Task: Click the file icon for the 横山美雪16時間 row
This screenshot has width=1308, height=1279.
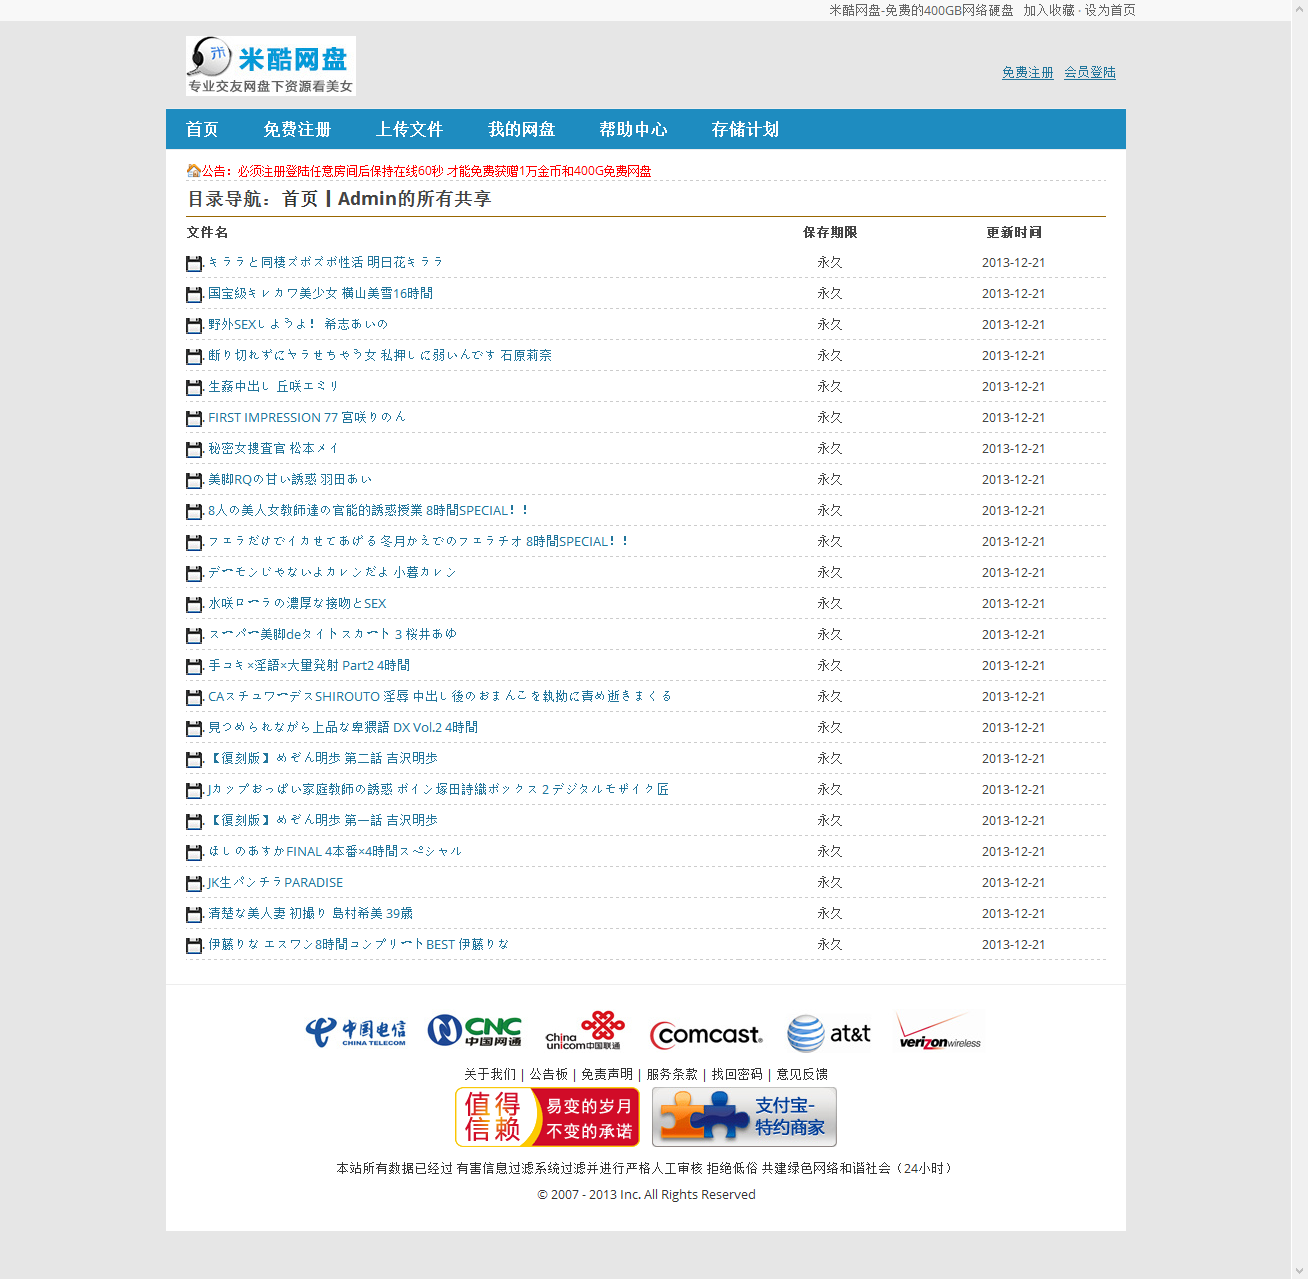Action: pyautogui.click(x=194, y=294)
